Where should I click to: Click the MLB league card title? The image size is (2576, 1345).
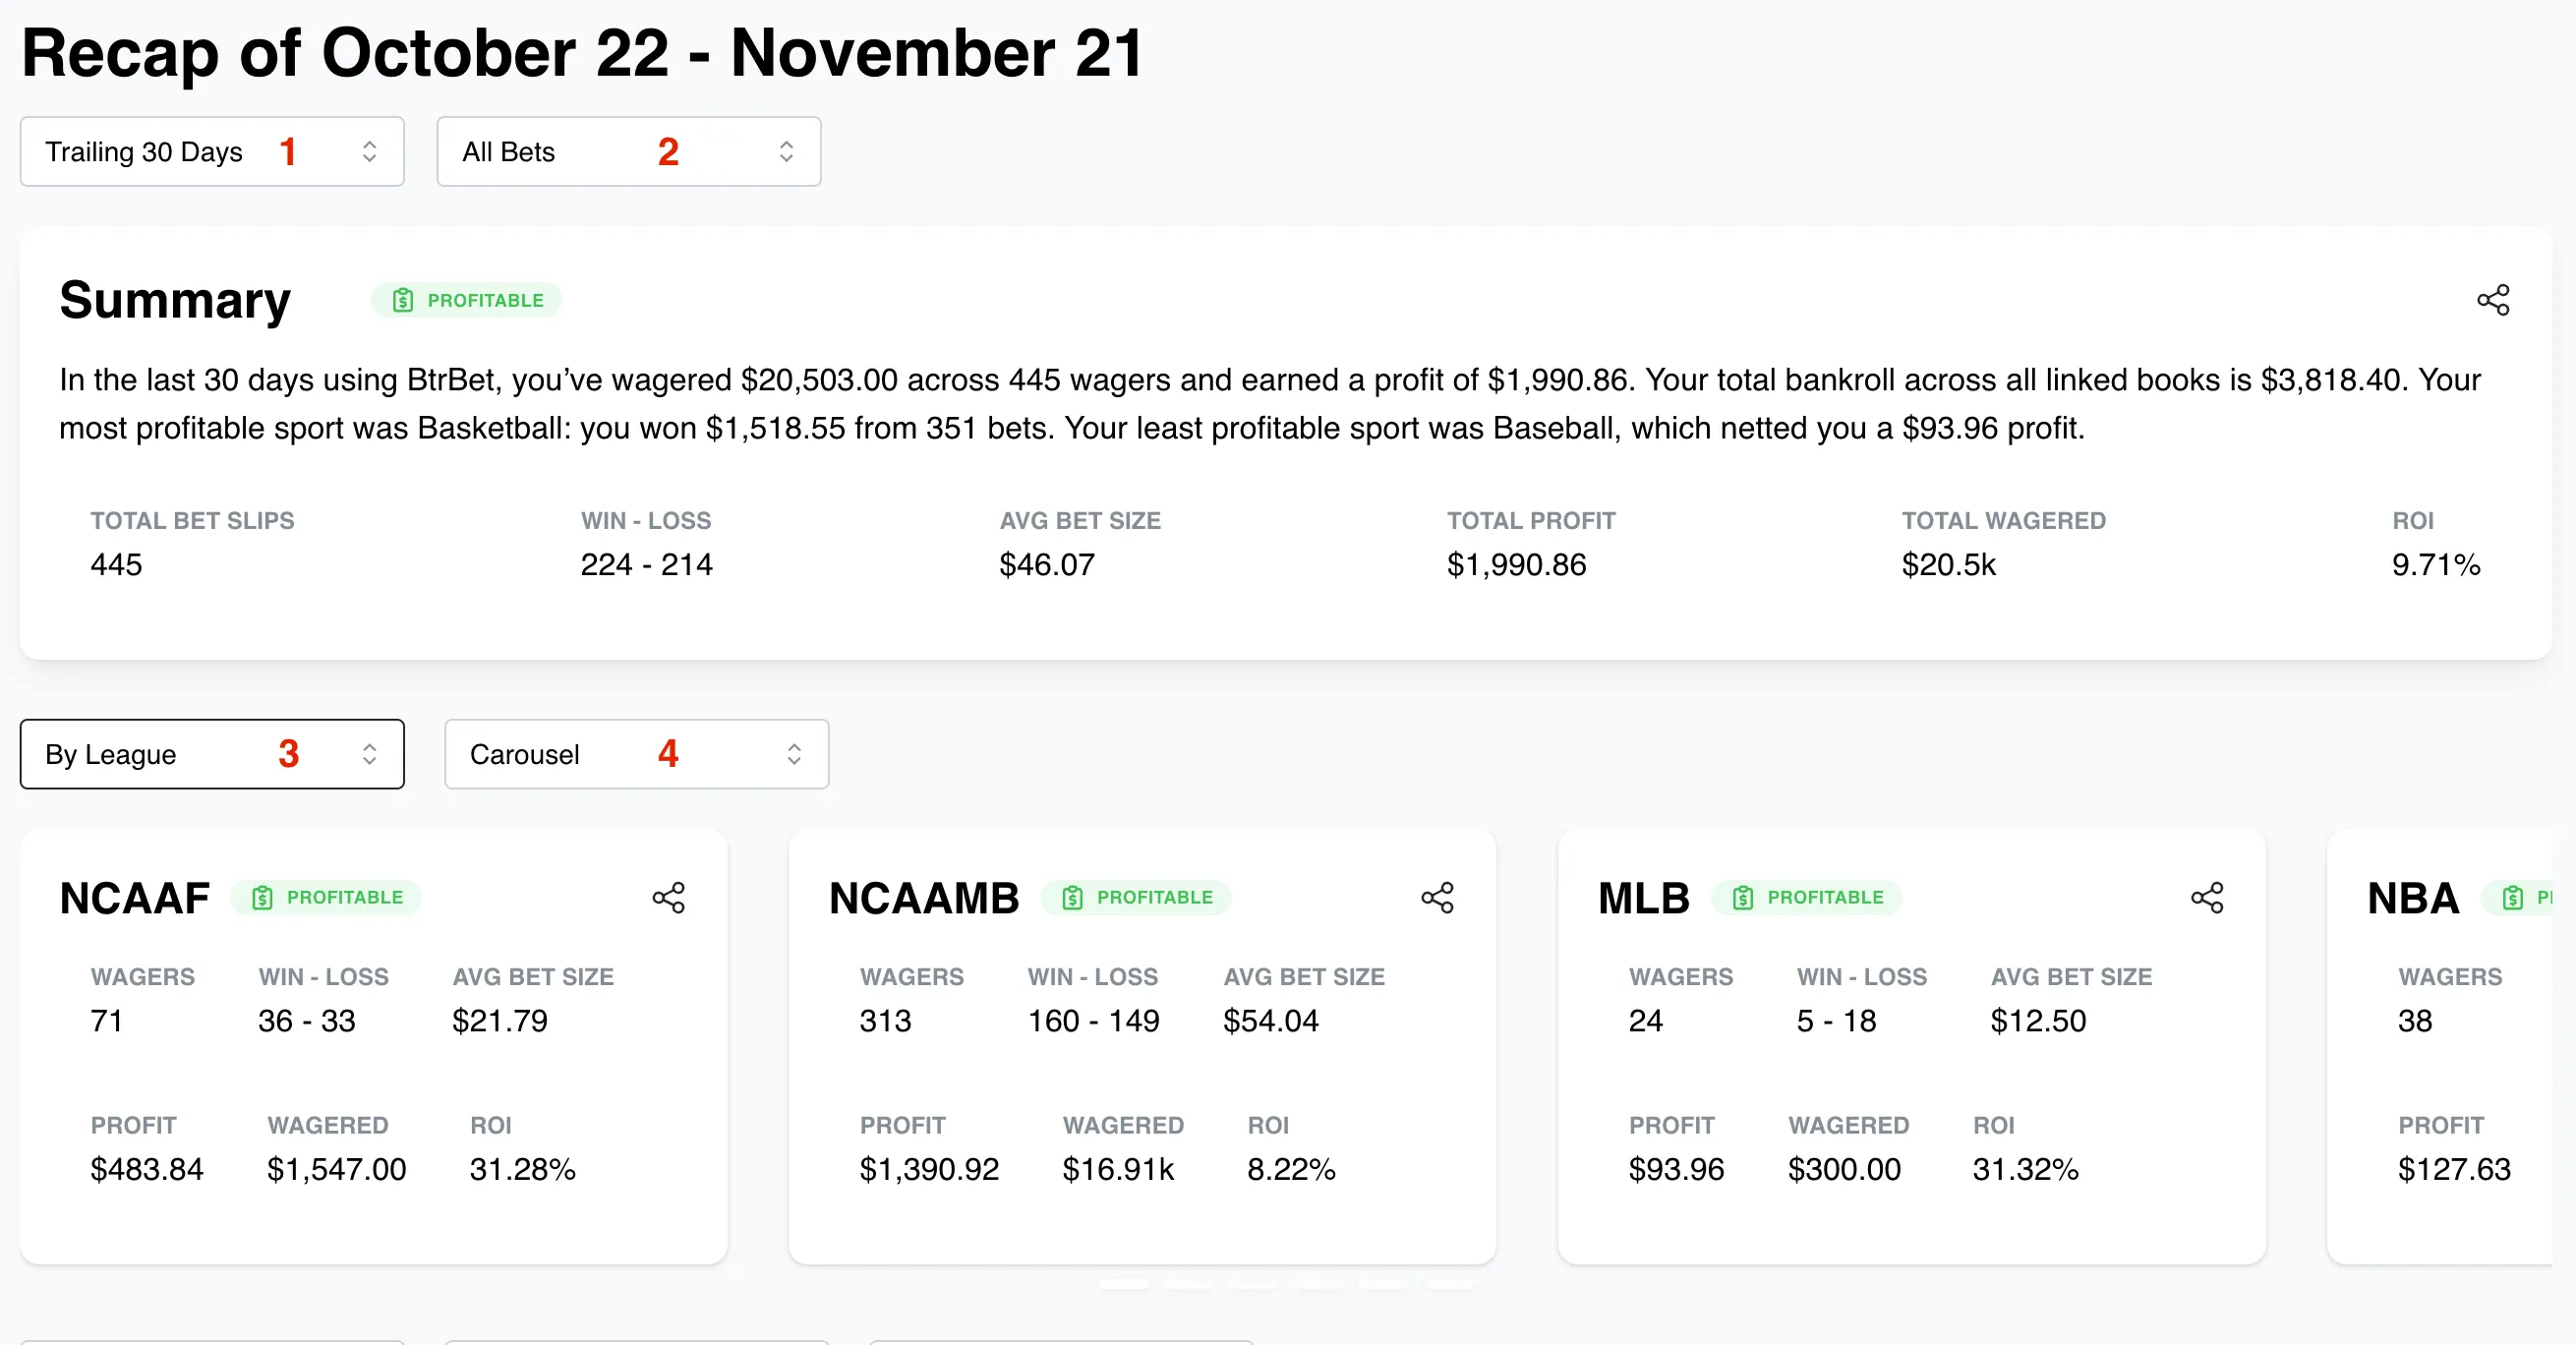pos(1644,898)
